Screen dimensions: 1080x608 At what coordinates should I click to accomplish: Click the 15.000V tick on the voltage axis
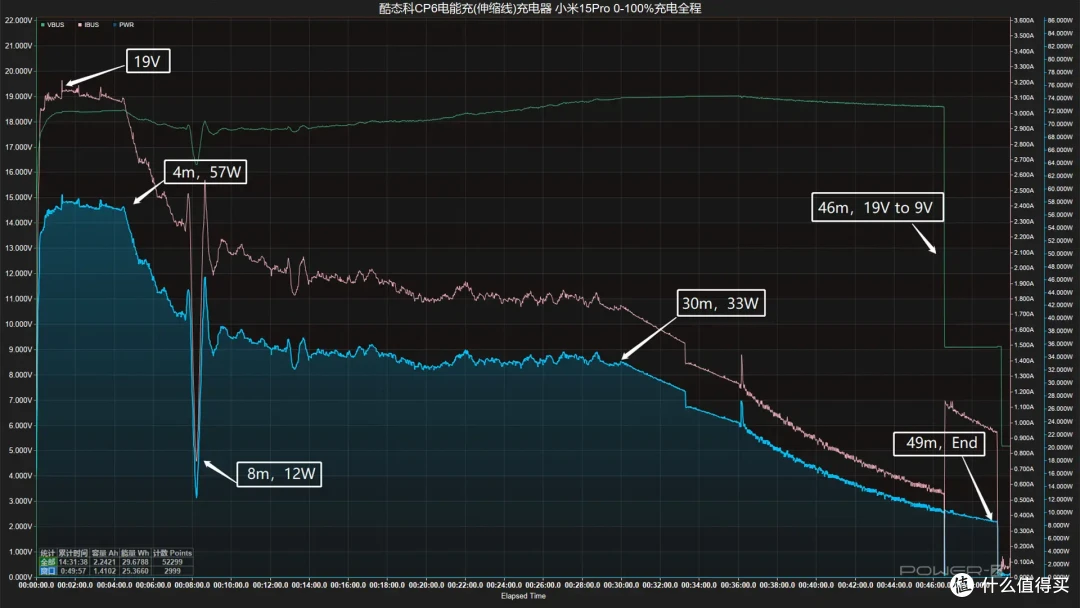tap(19, 198)
